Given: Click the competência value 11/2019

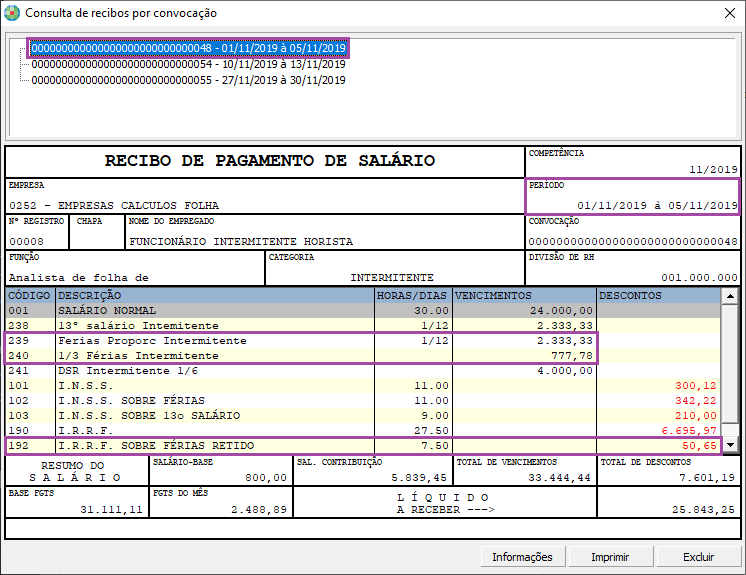Looking at the screenshot, I should [713, 169].
